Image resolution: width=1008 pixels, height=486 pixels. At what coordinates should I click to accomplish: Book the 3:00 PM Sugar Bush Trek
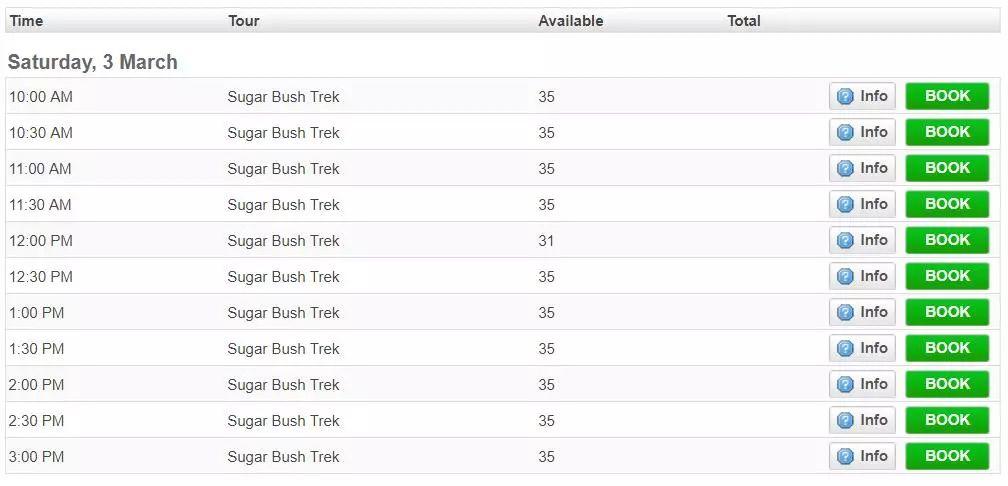pos(947,457)
